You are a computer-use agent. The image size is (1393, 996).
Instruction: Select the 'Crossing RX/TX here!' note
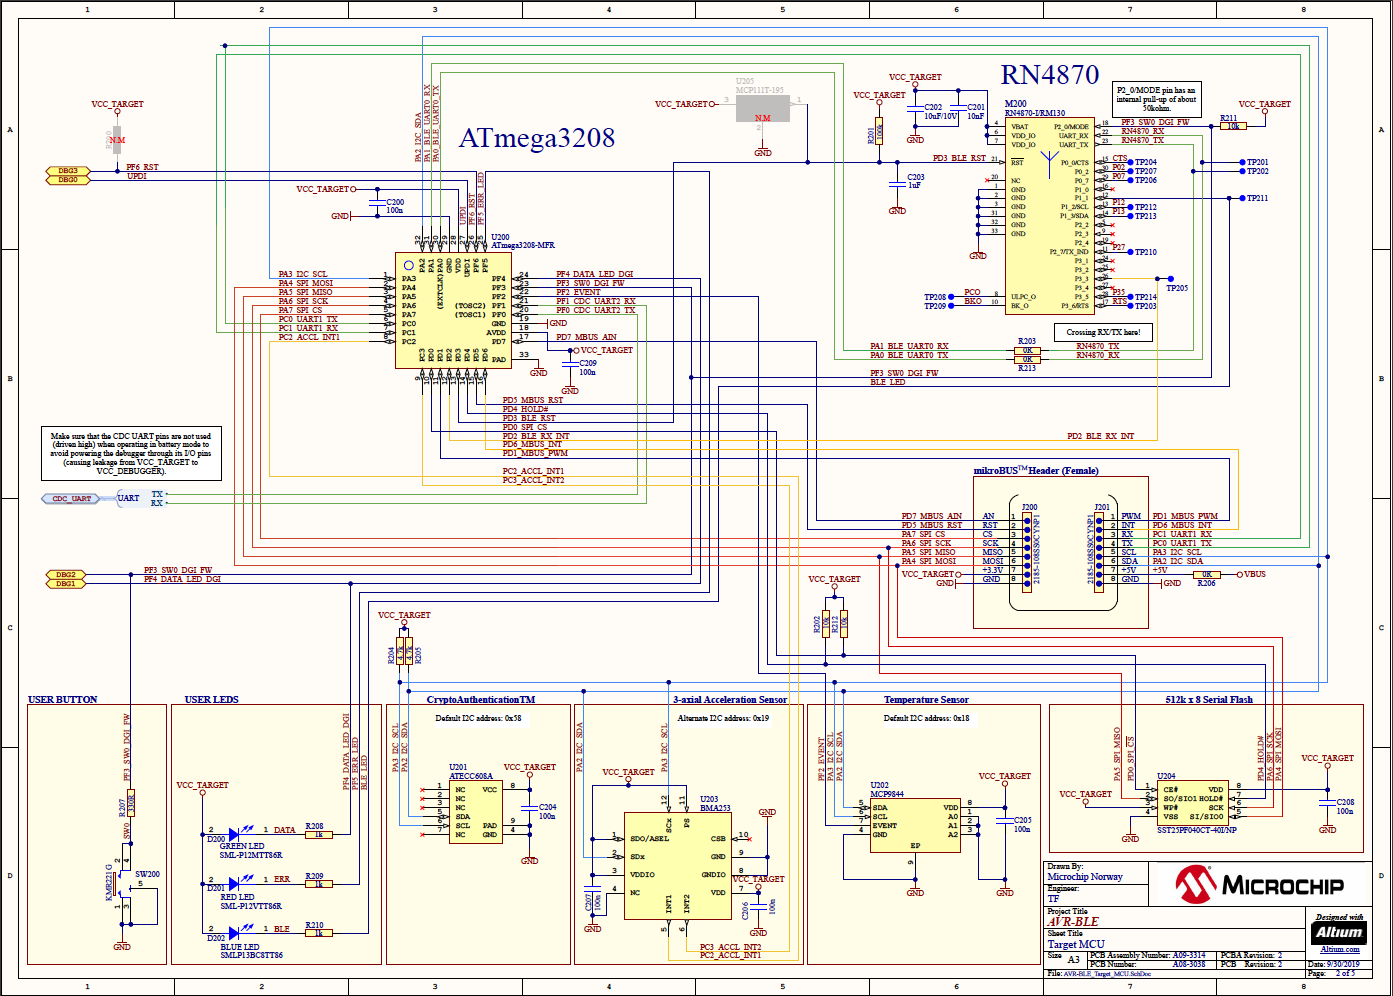coord(1103,332)
